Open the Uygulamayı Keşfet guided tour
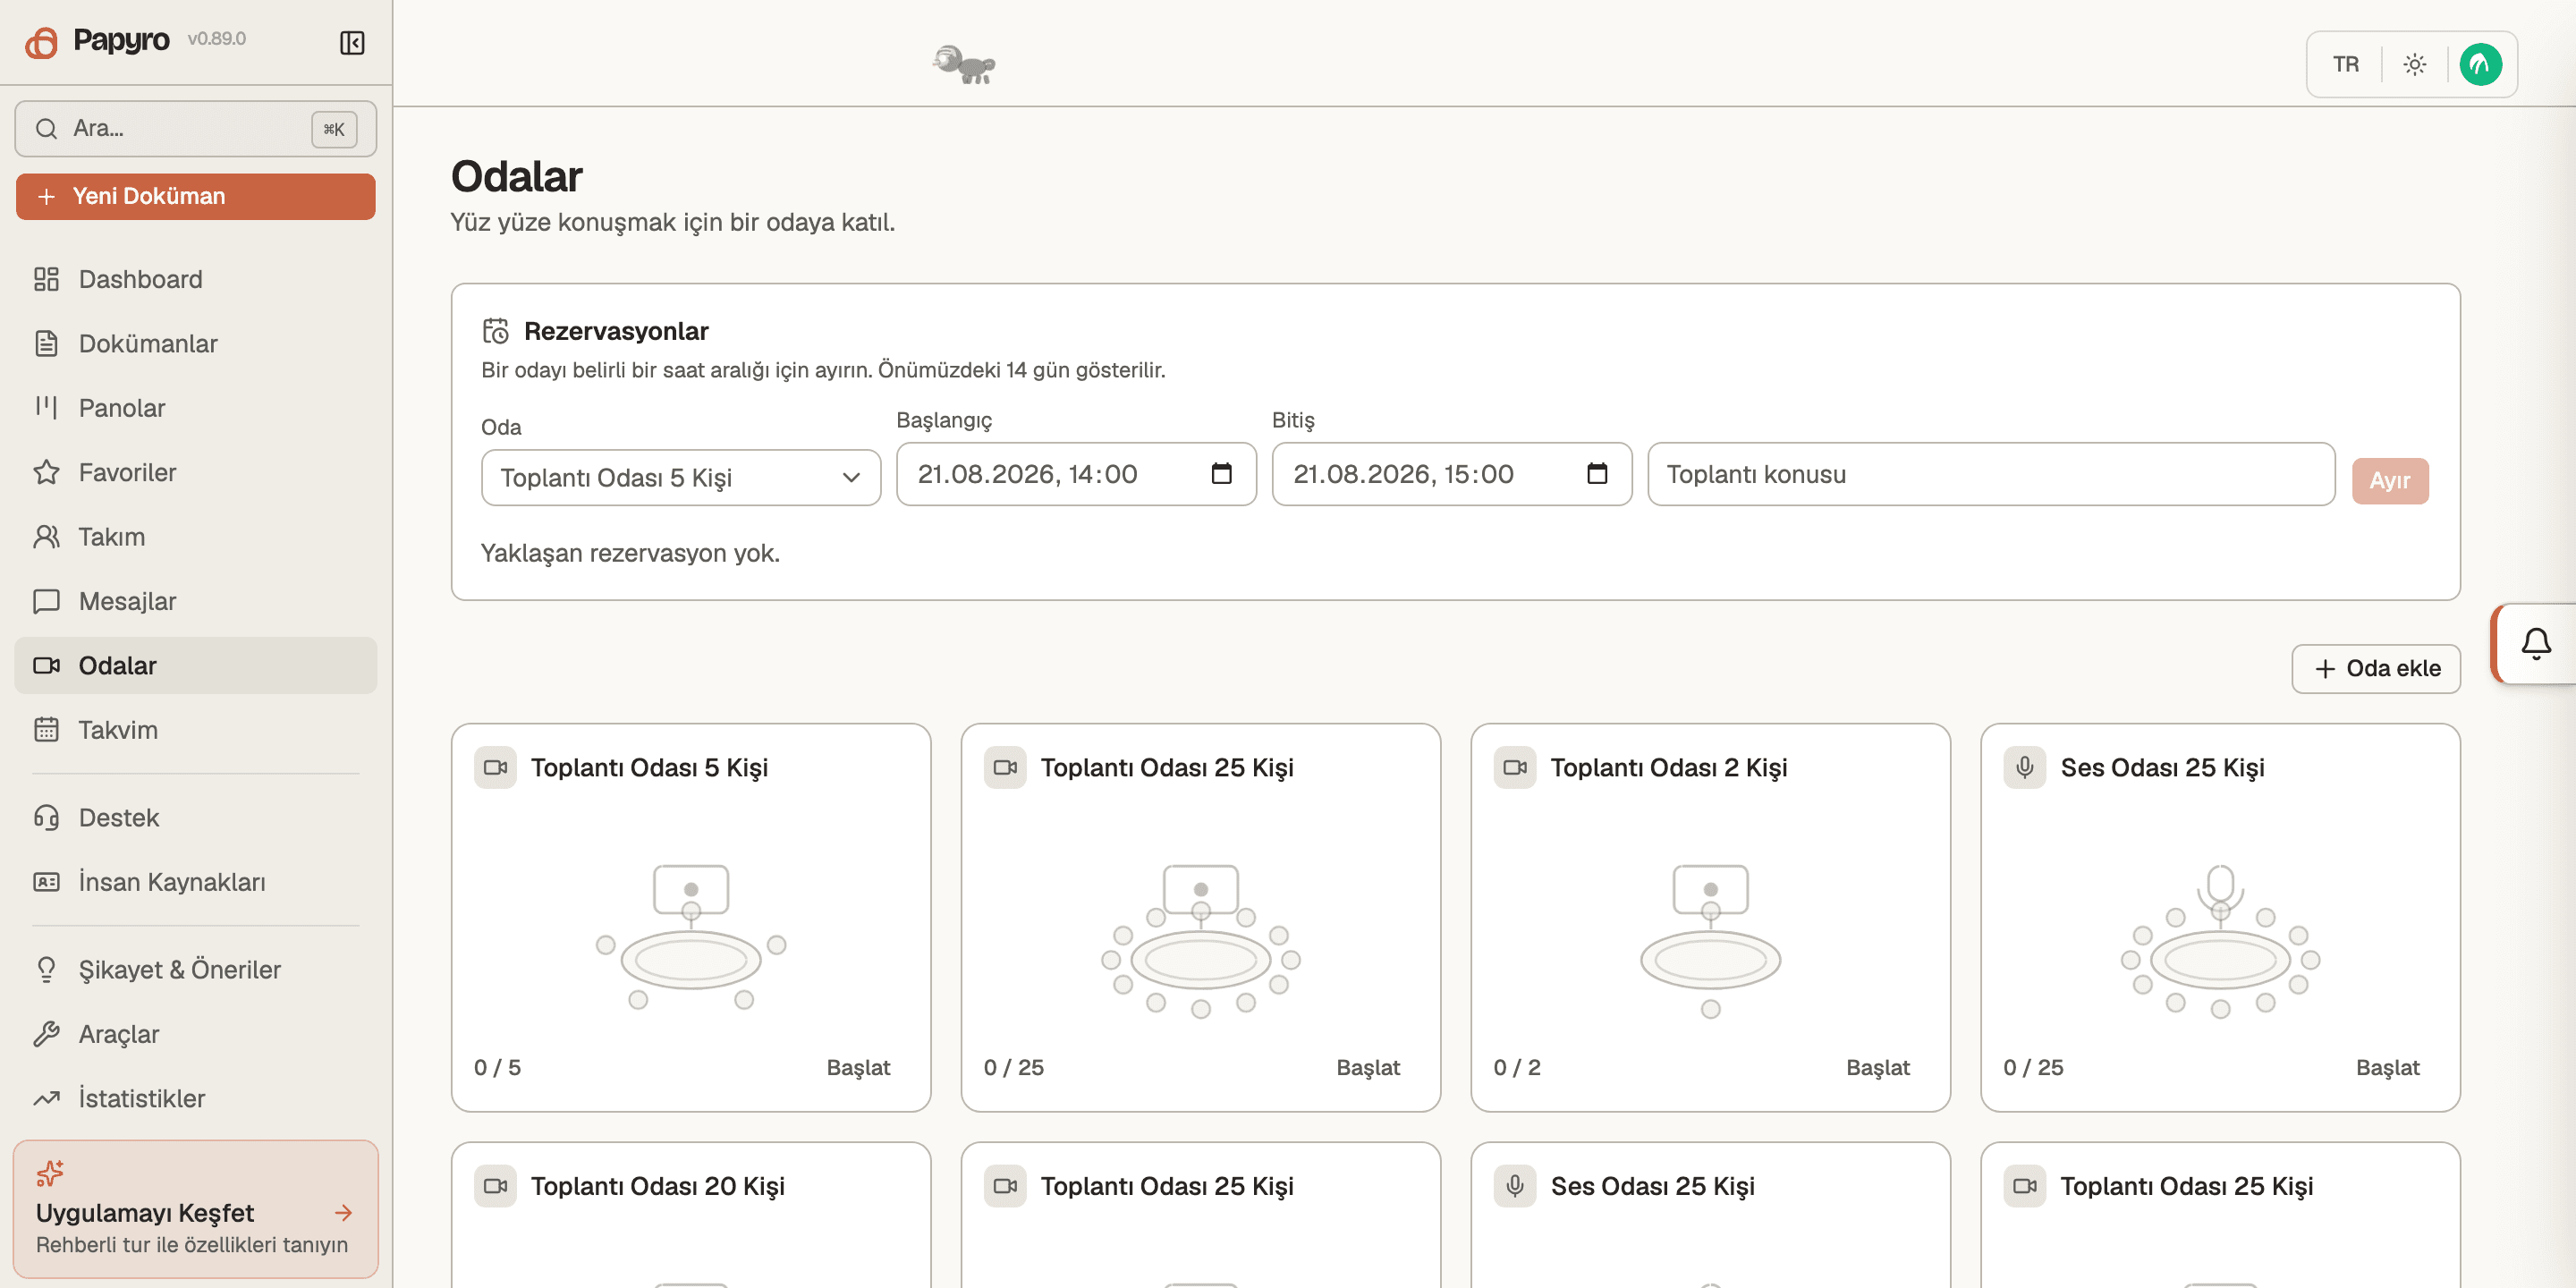Screen dimensions: 2576x1288 [x=195, y=1209]
